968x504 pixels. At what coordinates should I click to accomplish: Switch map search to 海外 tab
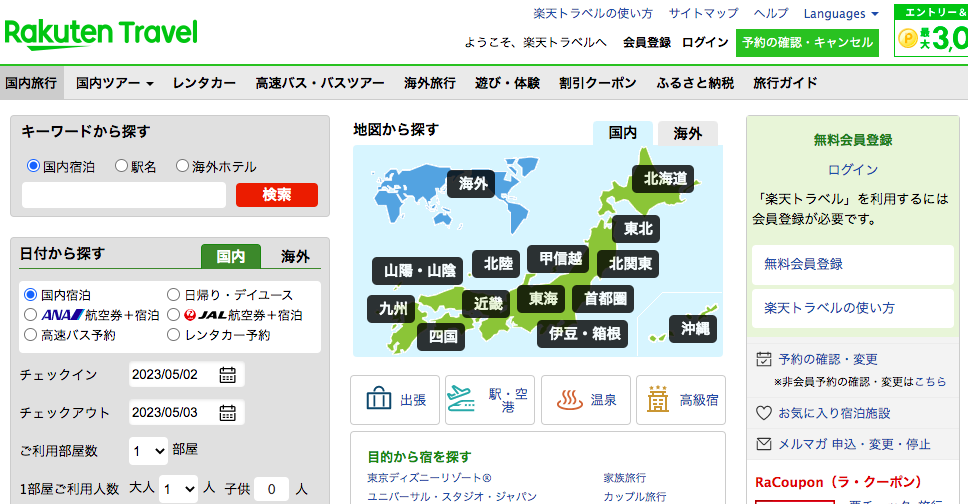click(x=688, y=133)
